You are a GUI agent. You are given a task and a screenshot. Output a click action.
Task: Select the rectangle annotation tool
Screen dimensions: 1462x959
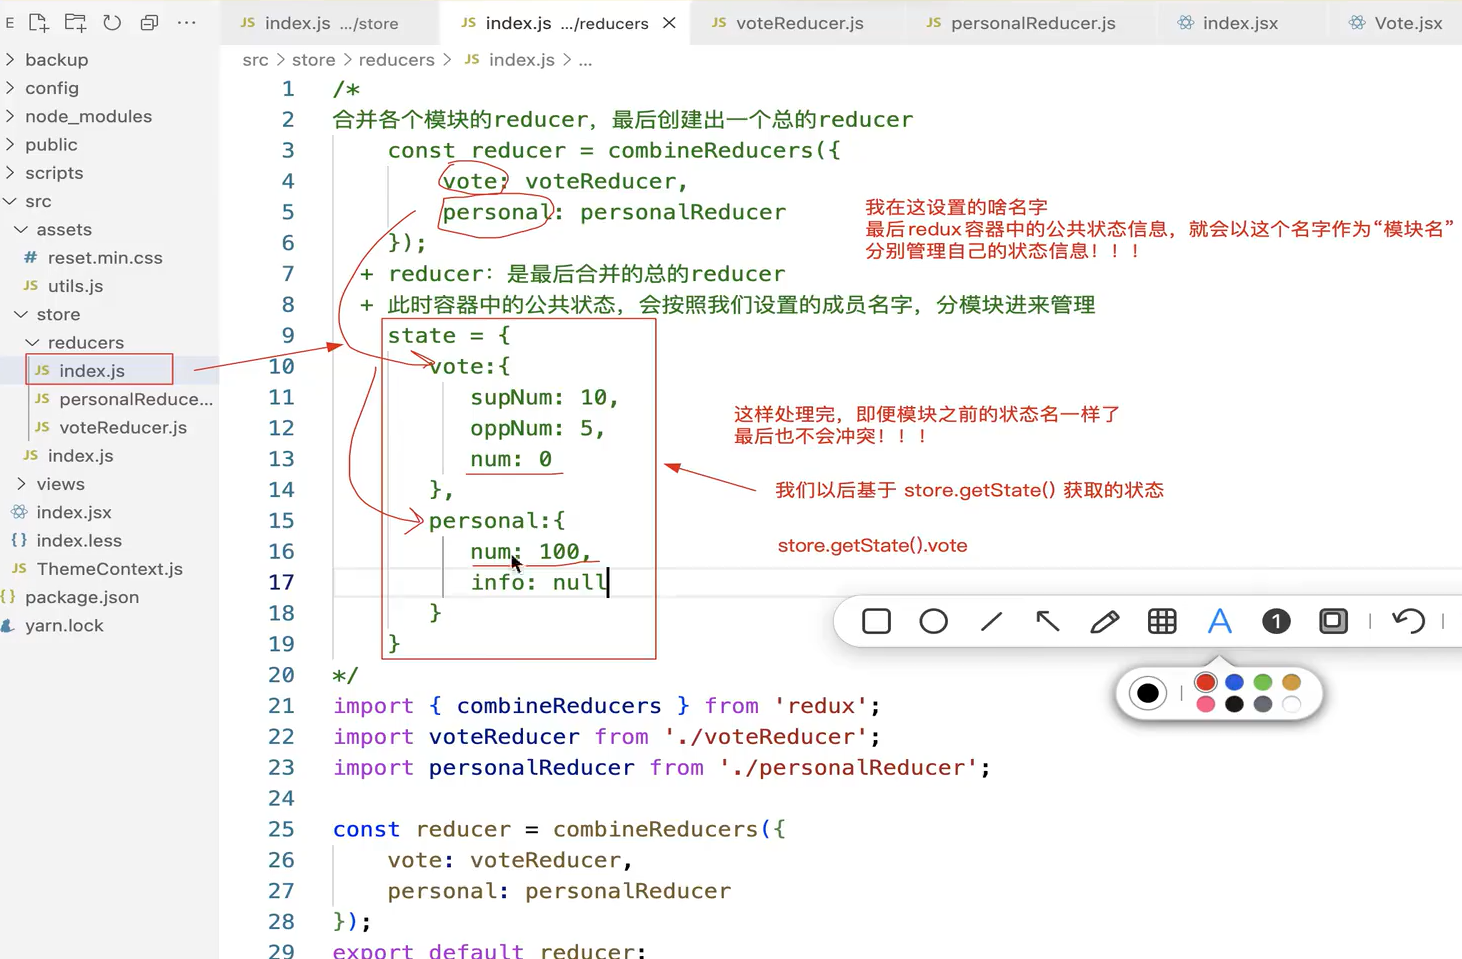pyautogui.click(x=876, y=621)
